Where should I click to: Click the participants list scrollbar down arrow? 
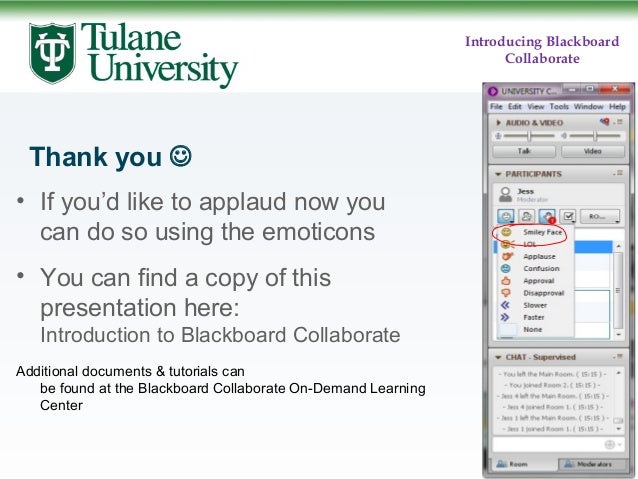(x=618, y=335)
